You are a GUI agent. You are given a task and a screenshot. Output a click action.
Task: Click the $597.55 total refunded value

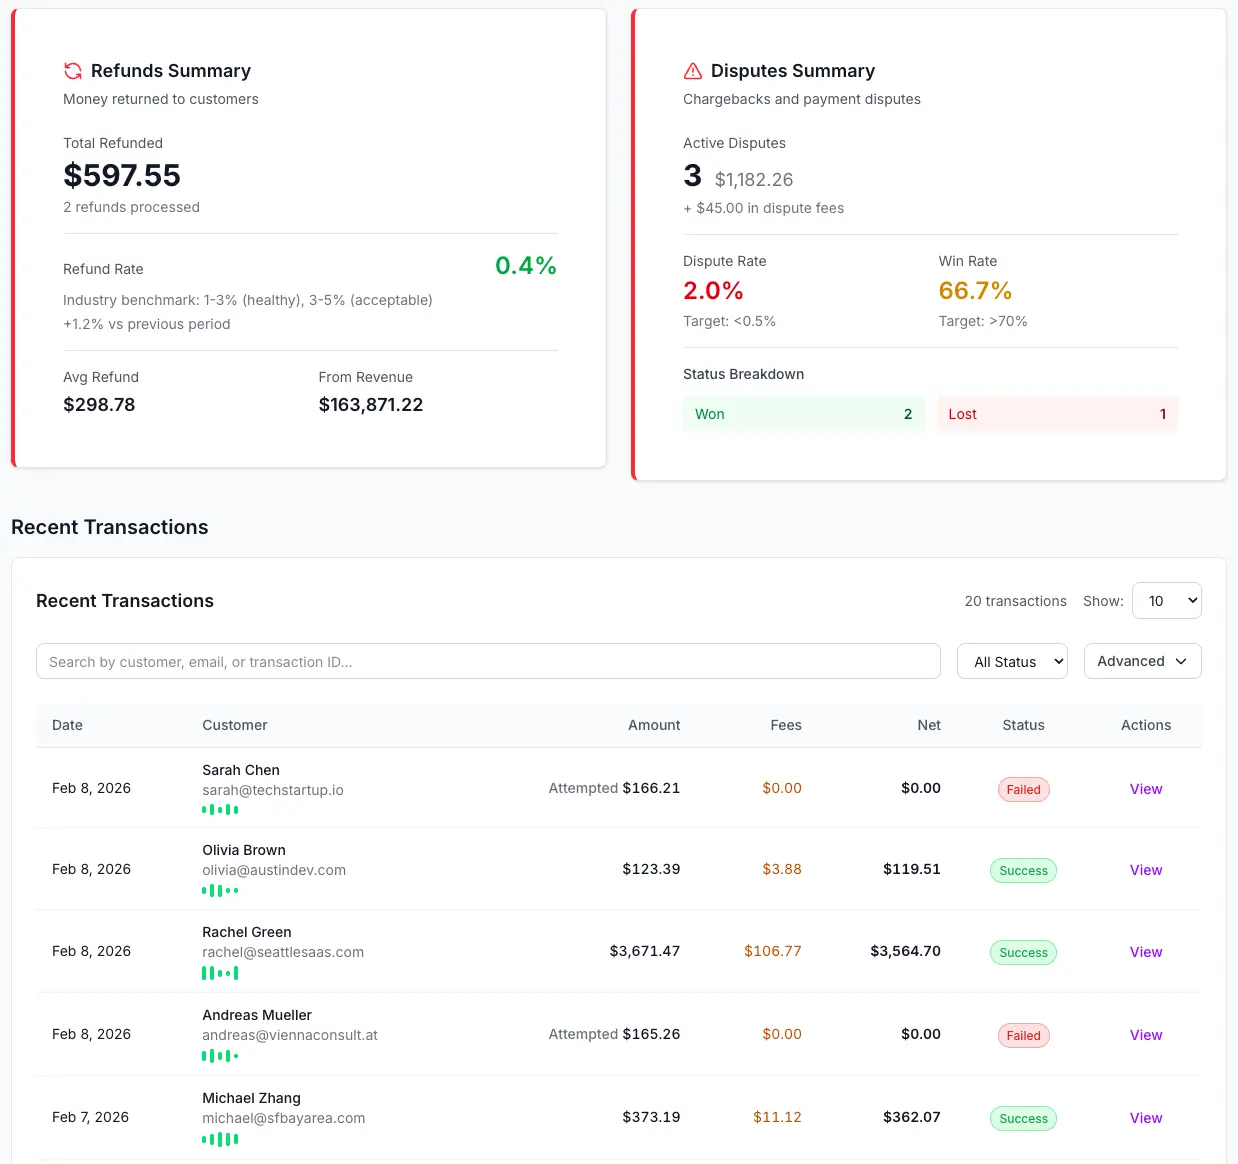click(122, 175)
